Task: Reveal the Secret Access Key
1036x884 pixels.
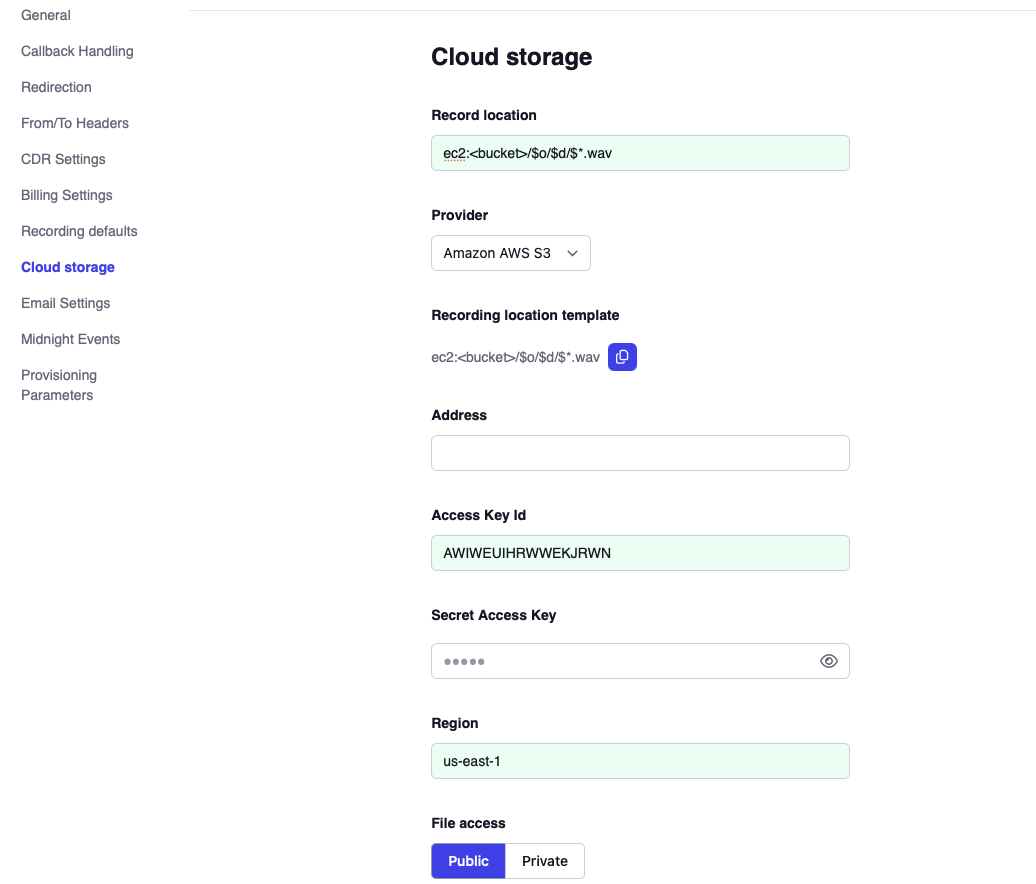Action: tap(829, 661)
